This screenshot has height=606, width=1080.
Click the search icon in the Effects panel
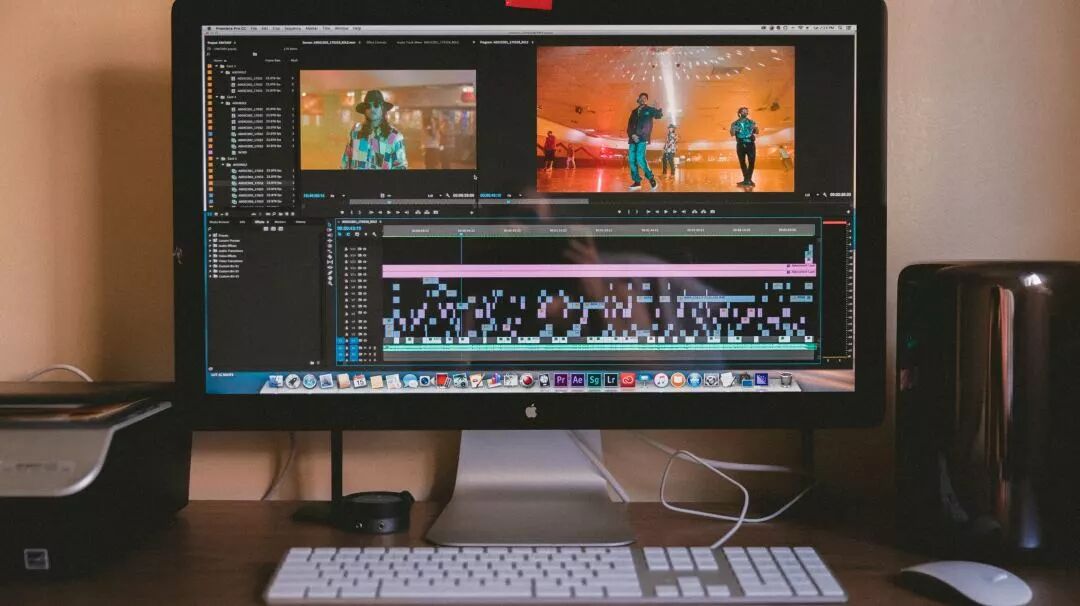click(209, 229)
